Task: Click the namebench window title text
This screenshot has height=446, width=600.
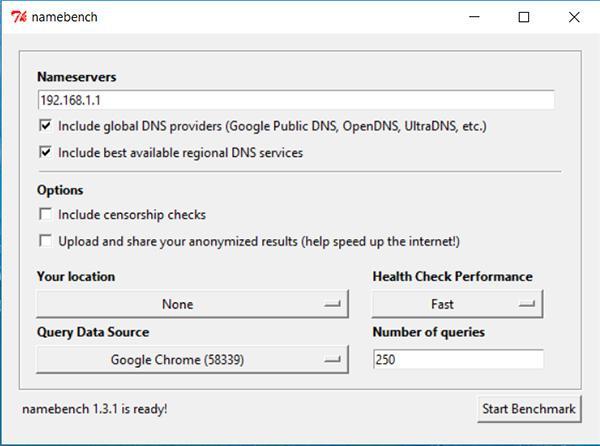Action: click(x=64, y=17)
